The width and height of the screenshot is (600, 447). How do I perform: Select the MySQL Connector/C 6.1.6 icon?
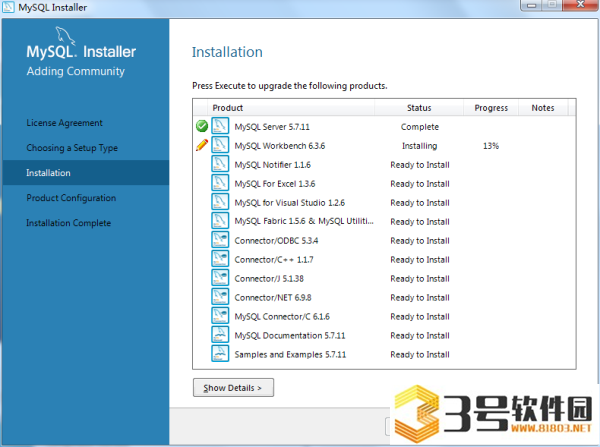220,316
